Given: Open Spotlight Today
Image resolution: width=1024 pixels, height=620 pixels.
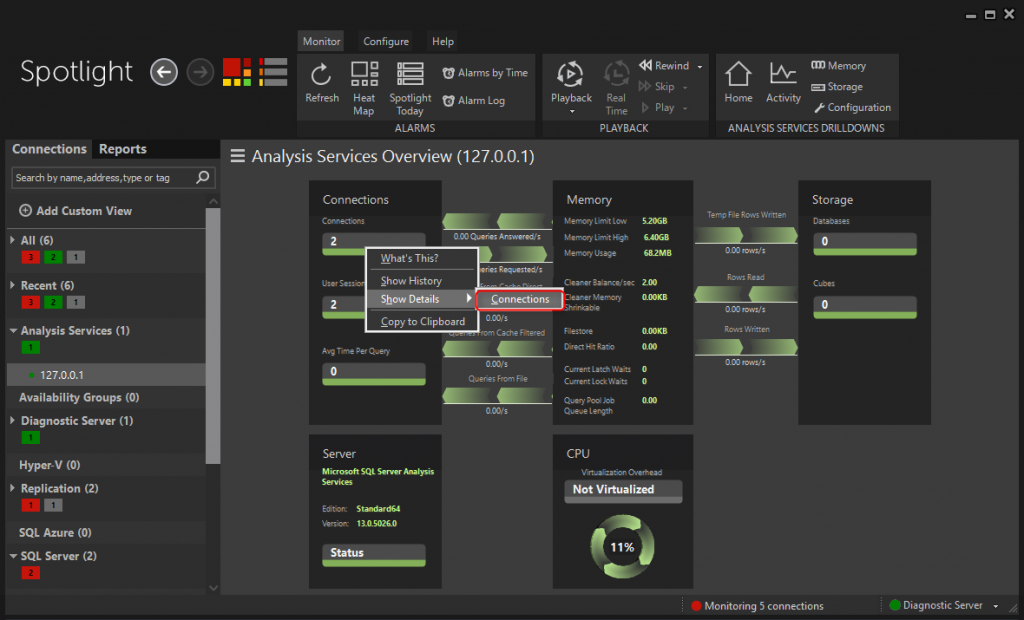Looking at the screenshot, I should tap(410, 88).
